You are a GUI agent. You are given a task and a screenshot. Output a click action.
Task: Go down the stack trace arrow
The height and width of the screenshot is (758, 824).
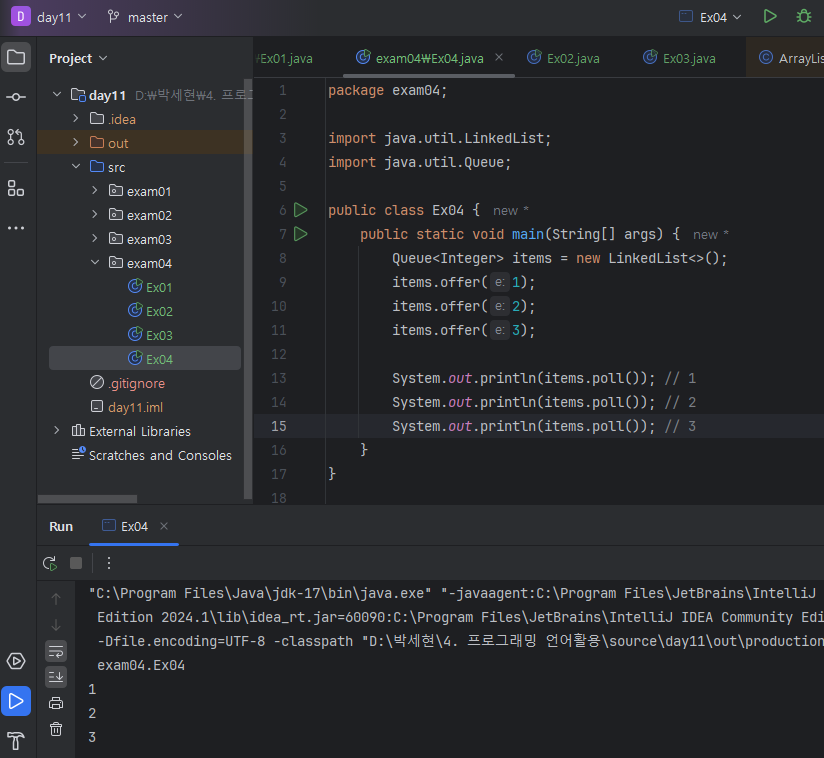(56, 625)
